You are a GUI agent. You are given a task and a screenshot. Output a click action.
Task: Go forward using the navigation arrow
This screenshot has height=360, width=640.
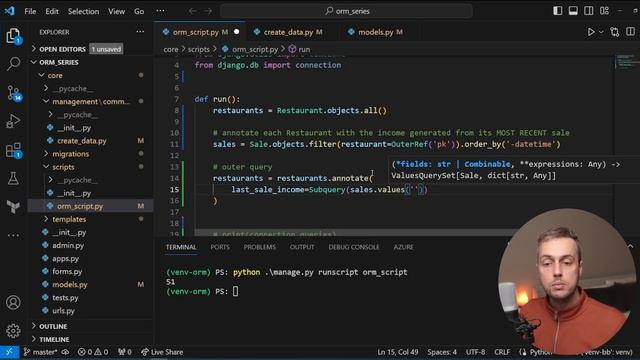208,11
